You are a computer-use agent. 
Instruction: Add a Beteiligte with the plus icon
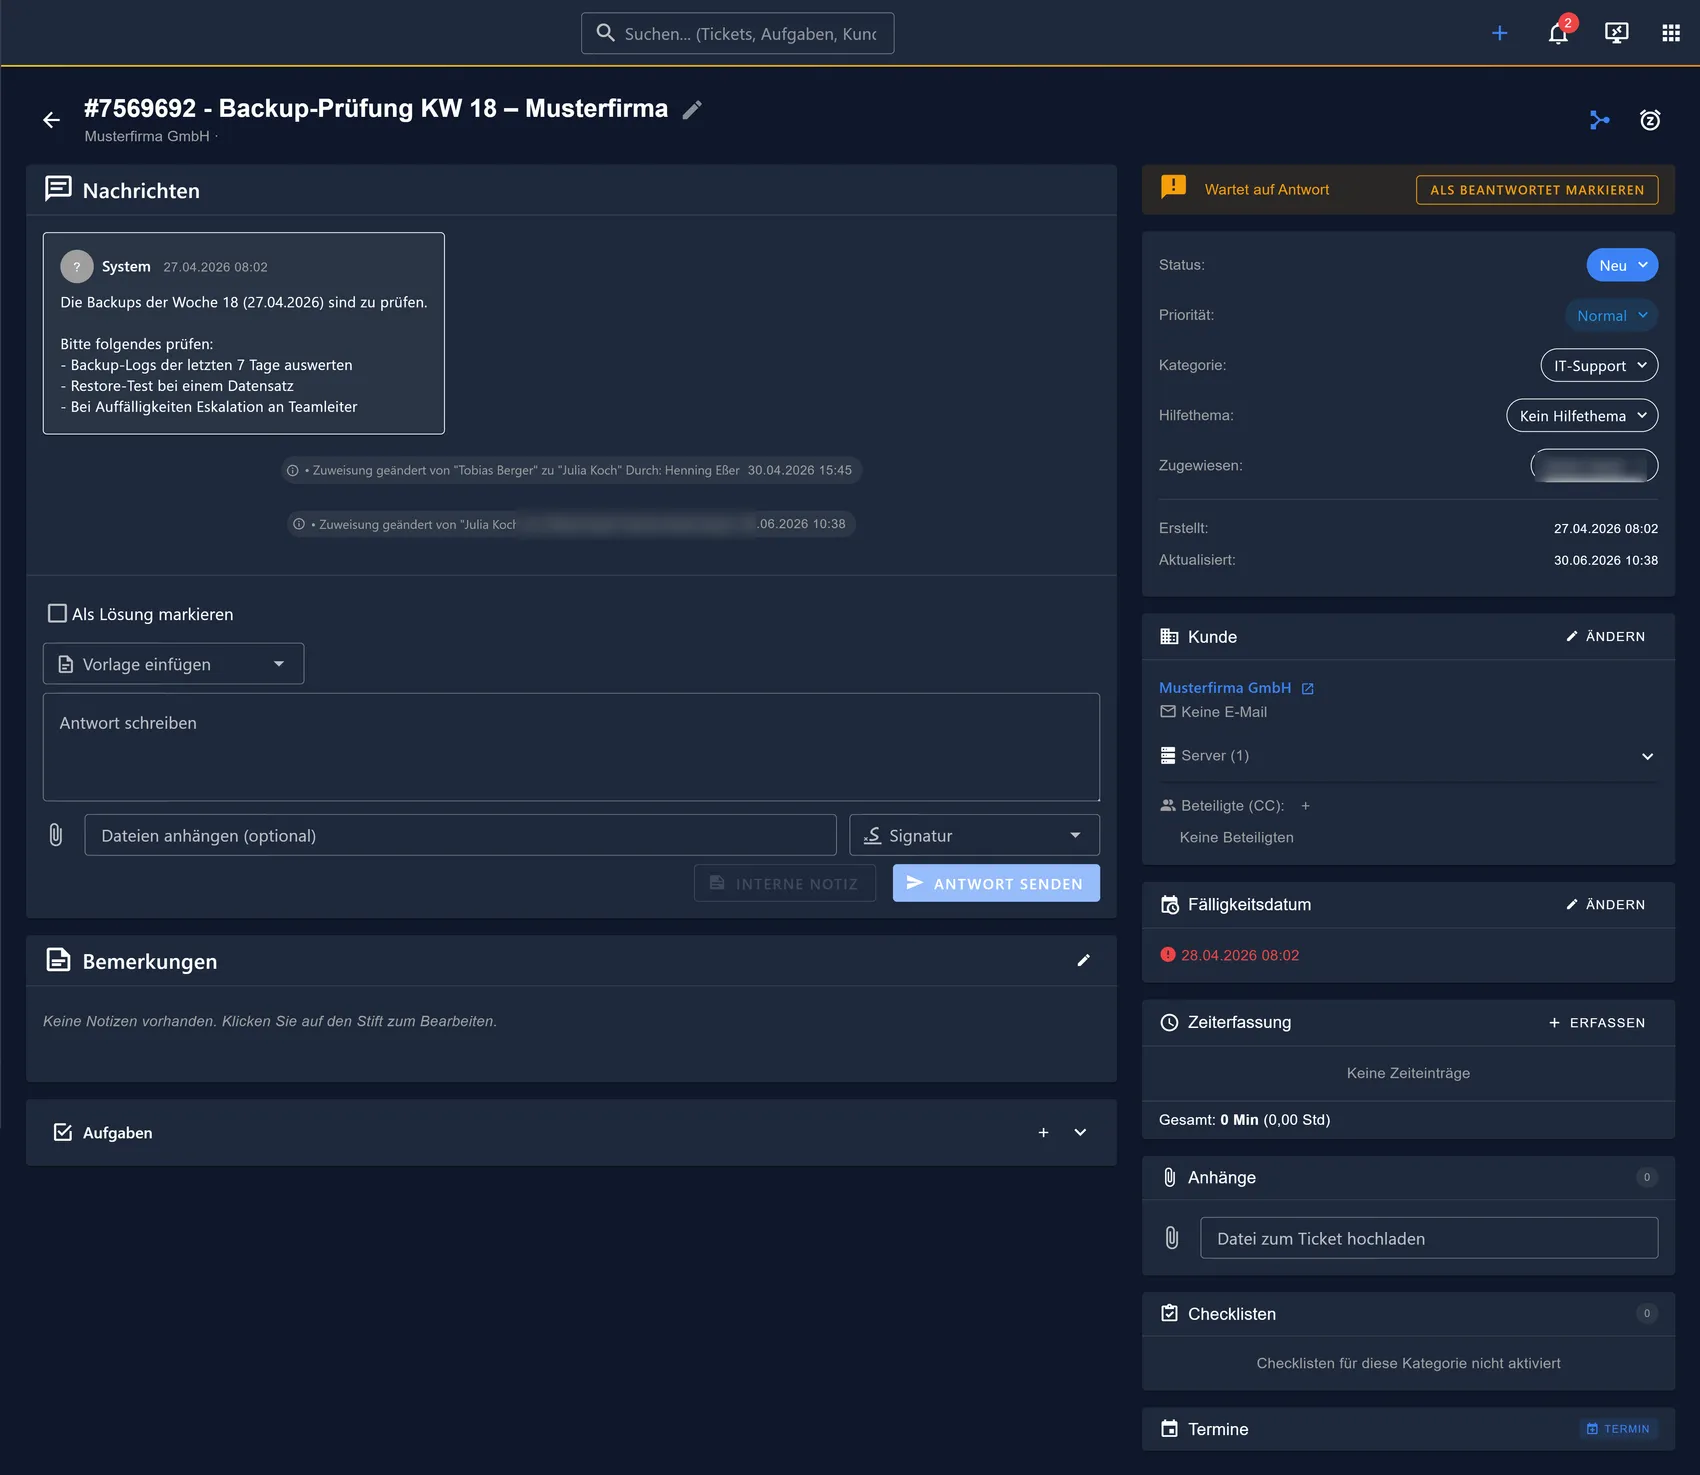pyautogui.click(x=1305, y=806)
